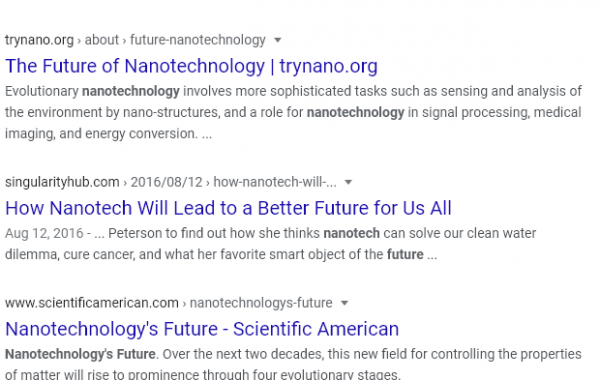Viewport: 600px width, 380px height.
Task: Click the bold 'future' word in singularityhub snippet
Action: [x=405, y=254]
